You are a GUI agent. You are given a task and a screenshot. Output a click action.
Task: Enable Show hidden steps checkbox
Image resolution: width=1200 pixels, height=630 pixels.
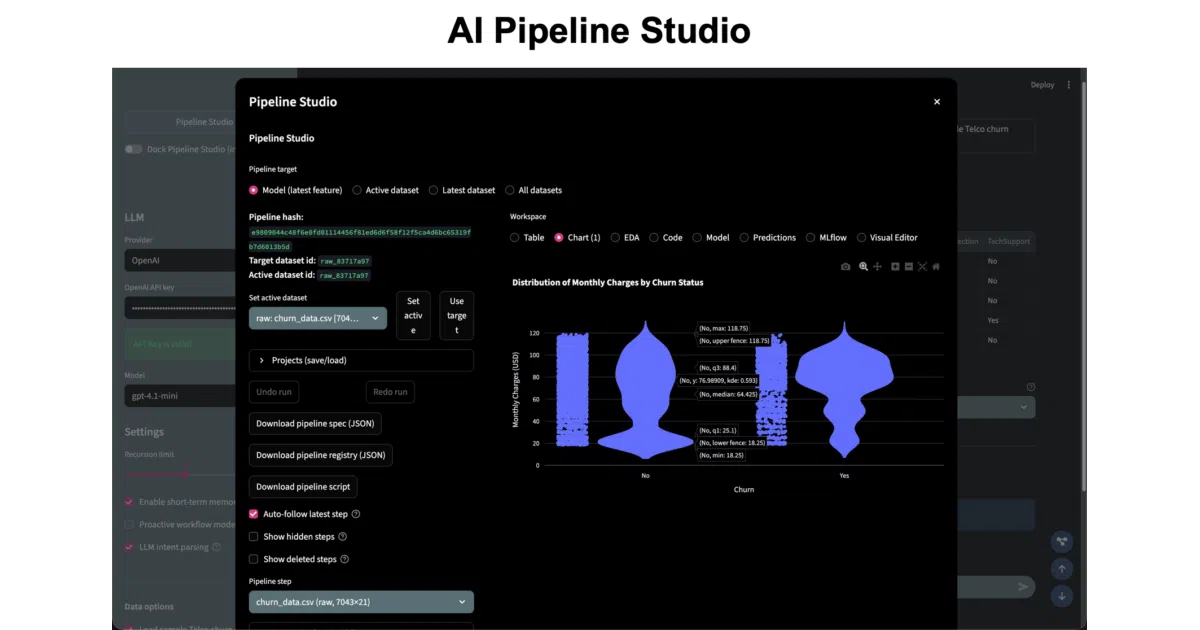(253, 537)
